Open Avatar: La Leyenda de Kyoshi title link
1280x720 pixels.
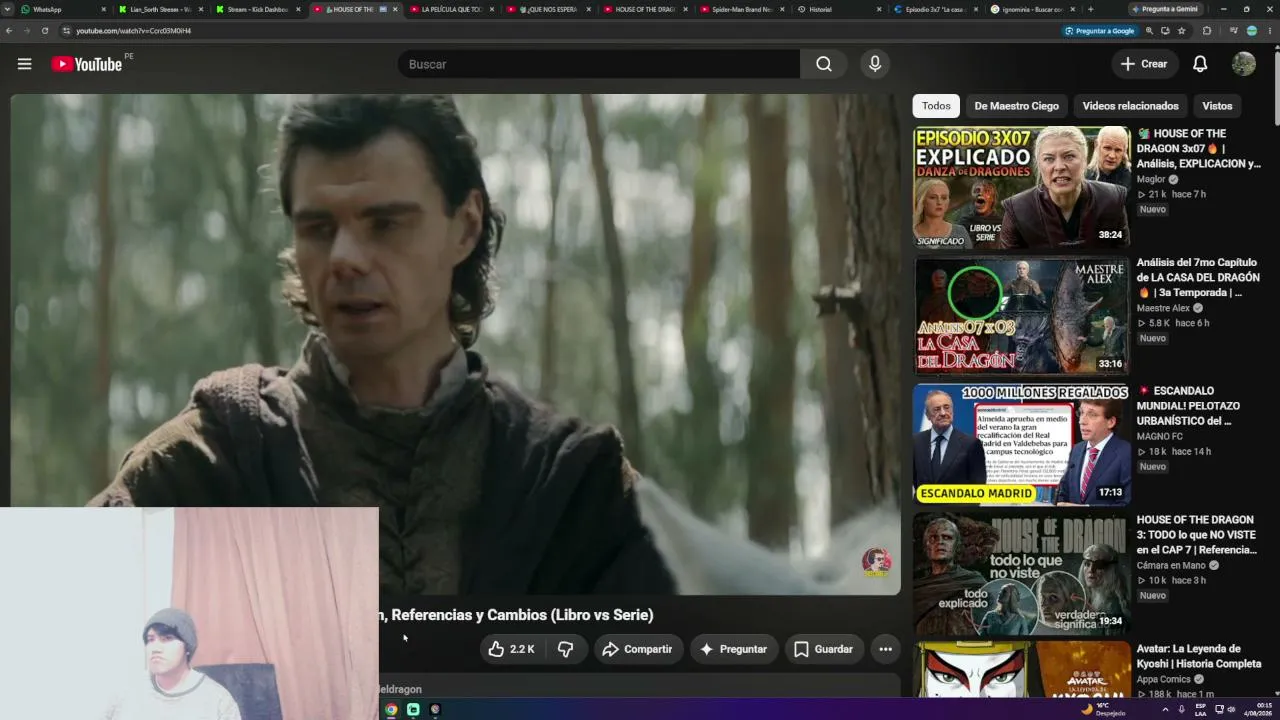pos(1199,656)
